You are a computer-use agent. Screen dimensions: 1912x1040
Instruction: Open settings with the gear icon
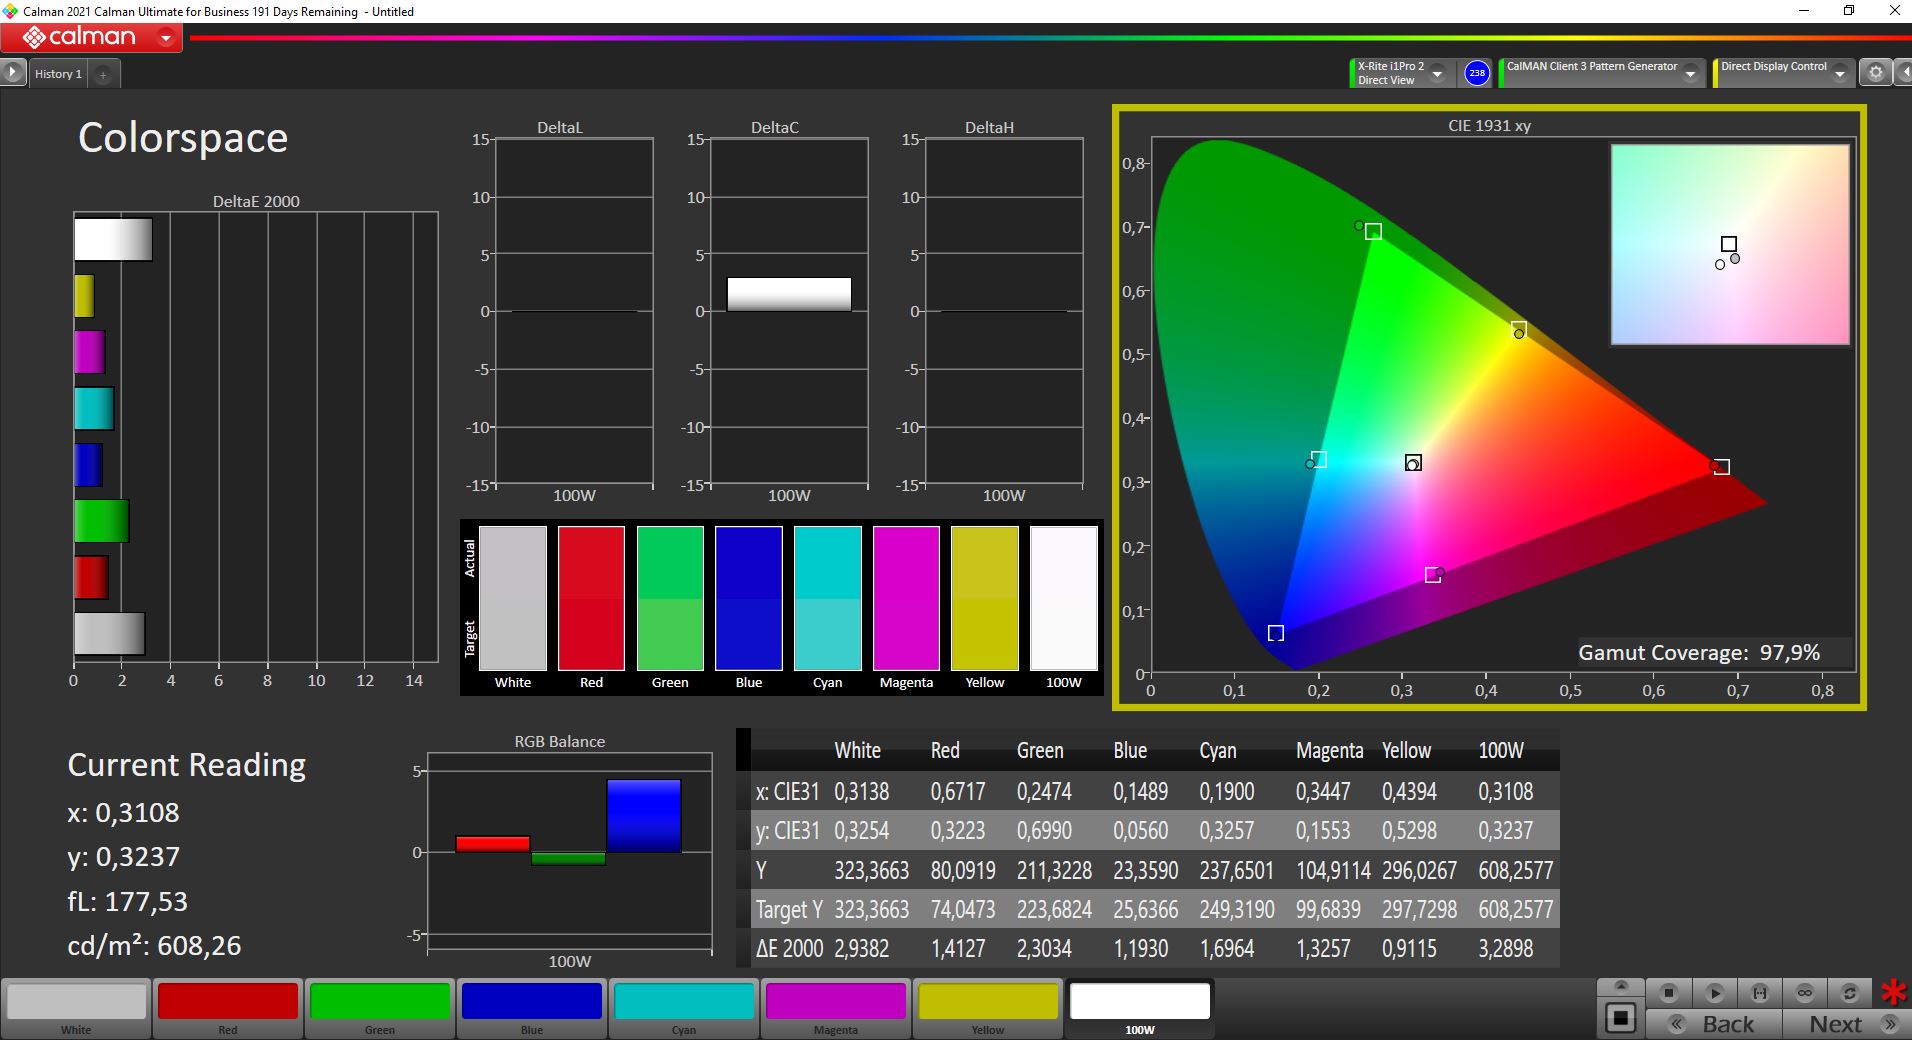point(1875,73)
